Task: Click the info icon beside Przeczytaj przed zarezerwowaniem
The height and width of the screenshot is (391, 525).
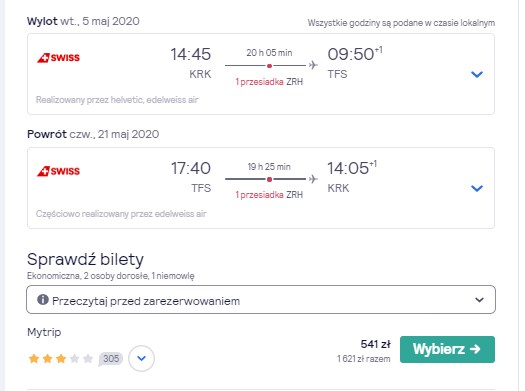Action: coord(43,299)
